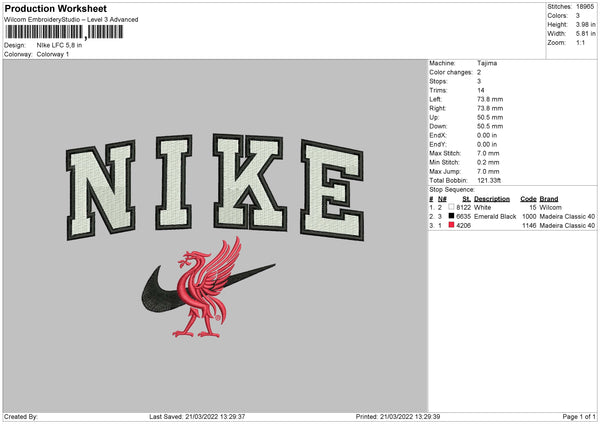This screenshot has height=424, width=600.
Task: Select the Description column header
Action: point(491,198)
